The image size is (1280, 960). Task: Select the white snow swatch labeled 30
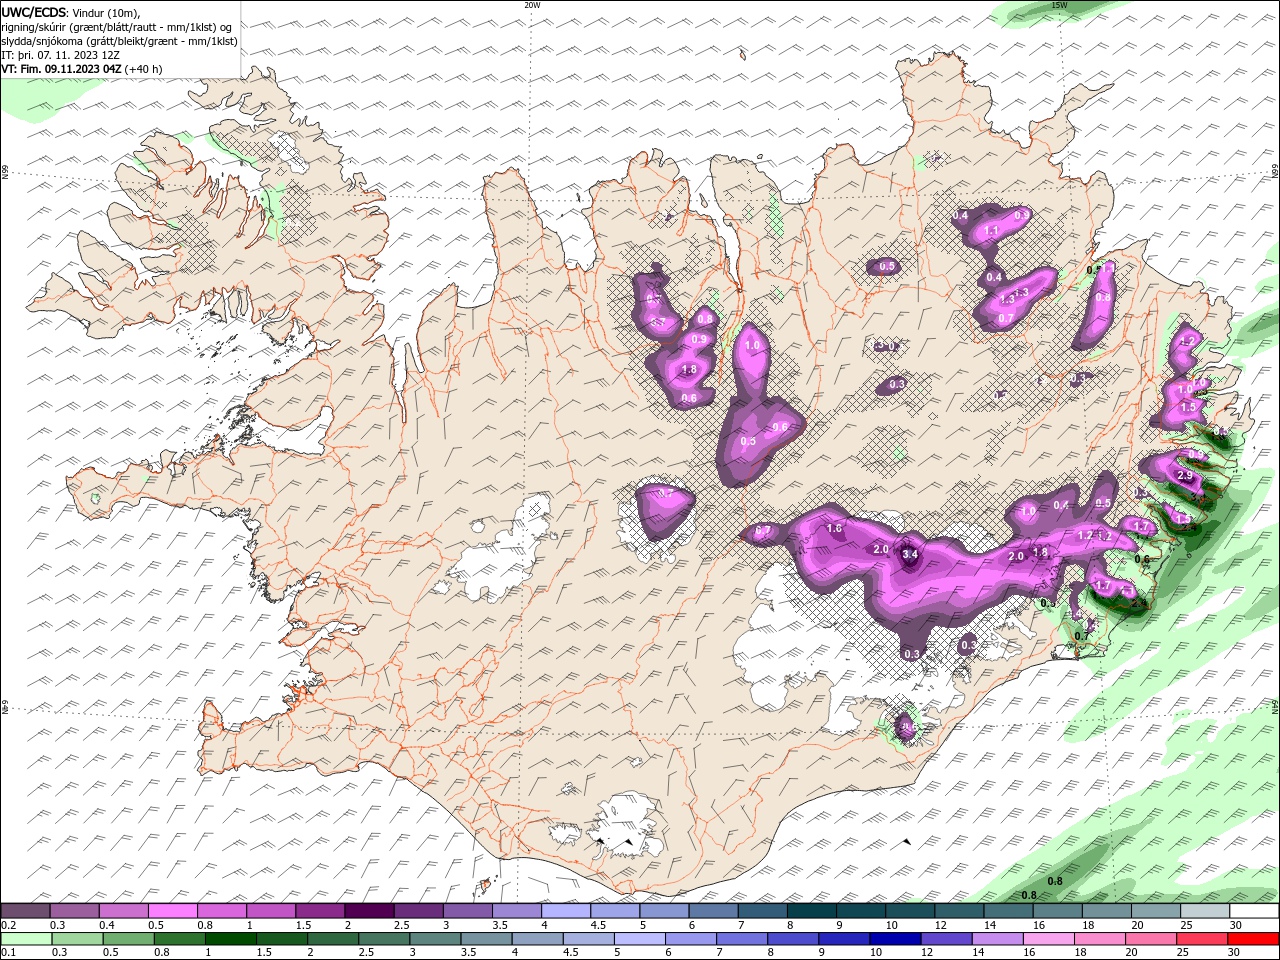(x=1253, y=911)
